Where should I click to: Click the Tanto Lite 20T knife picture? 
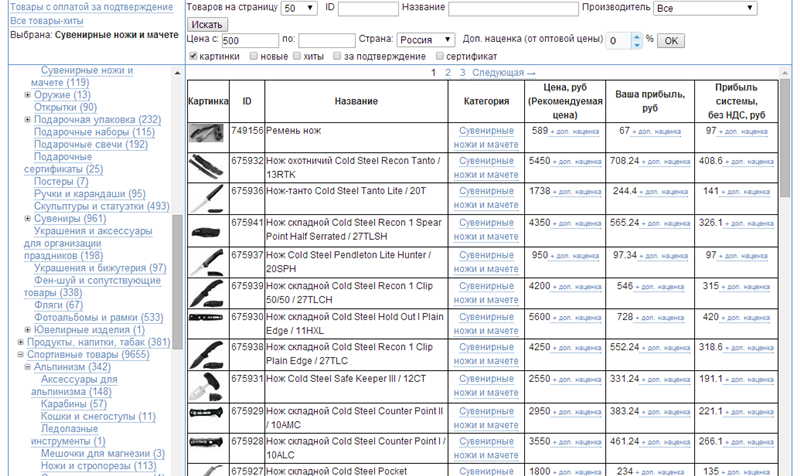tap(207, 195)
